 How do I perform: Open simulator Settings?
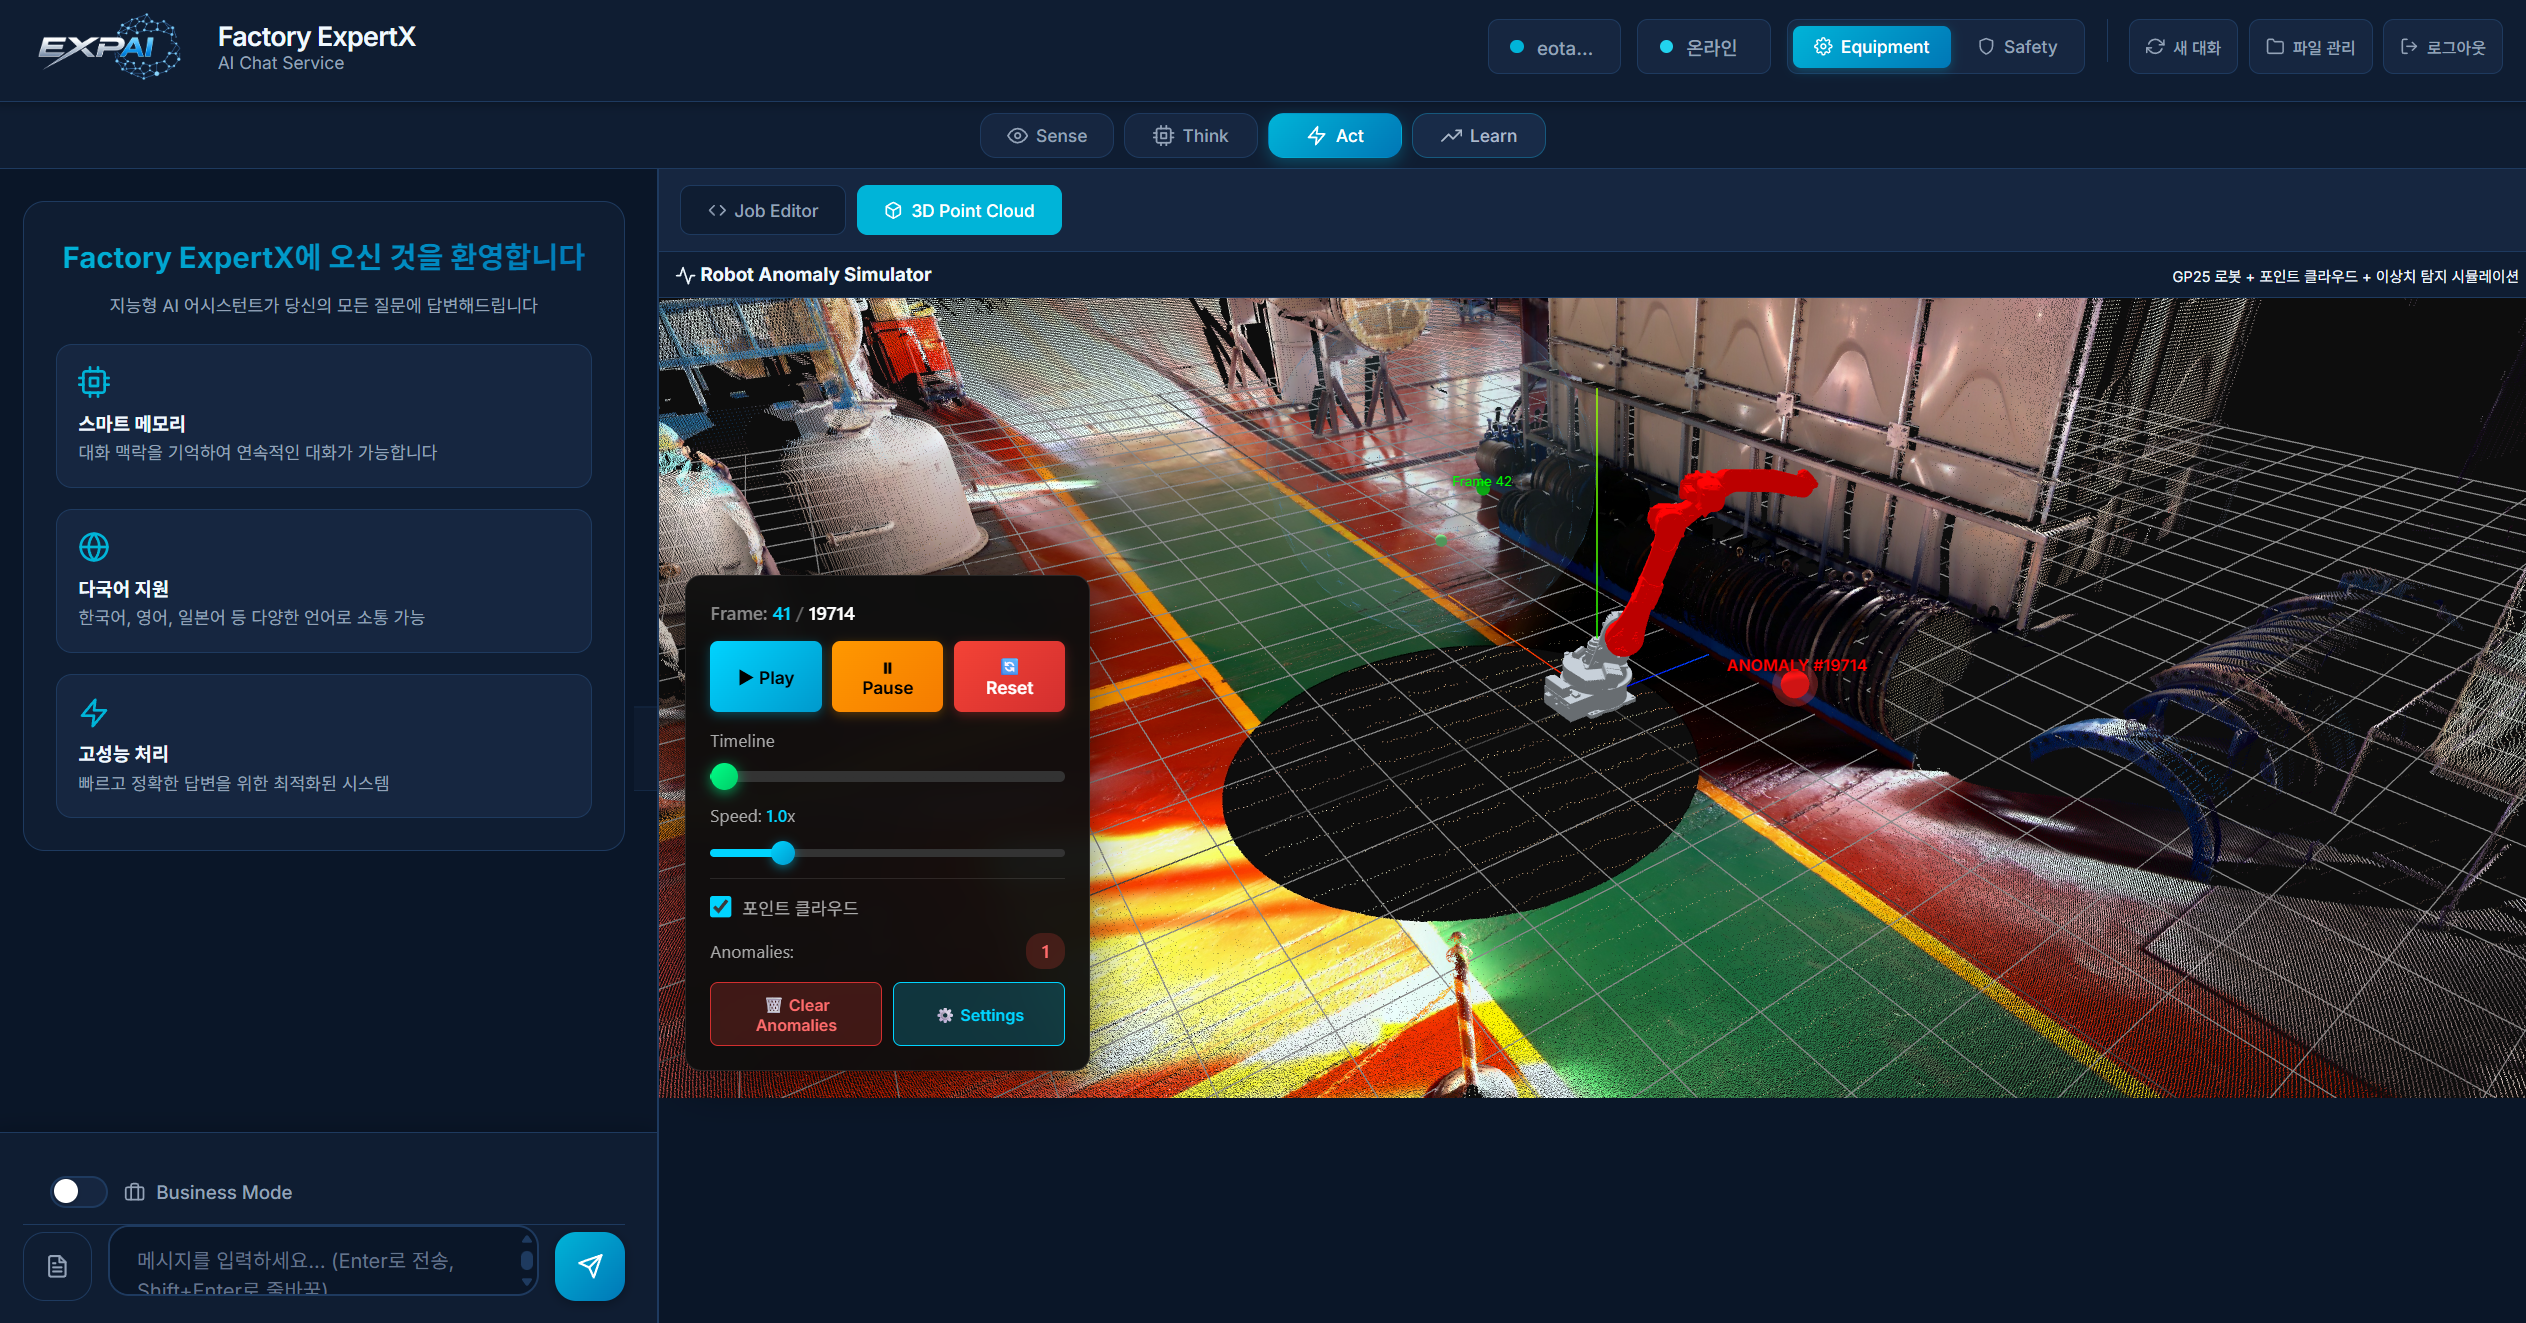coord(978,1014)
